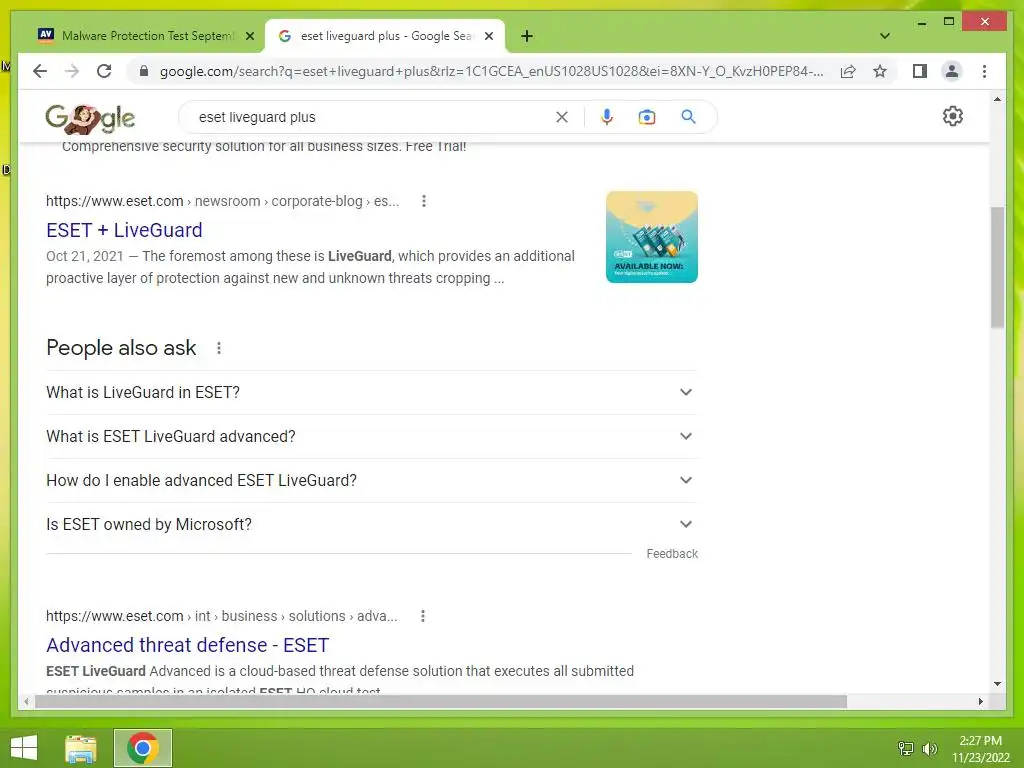The height and width of the screenshot is (768, 1024).
Task: Go back to previous page
Action: 40,71
